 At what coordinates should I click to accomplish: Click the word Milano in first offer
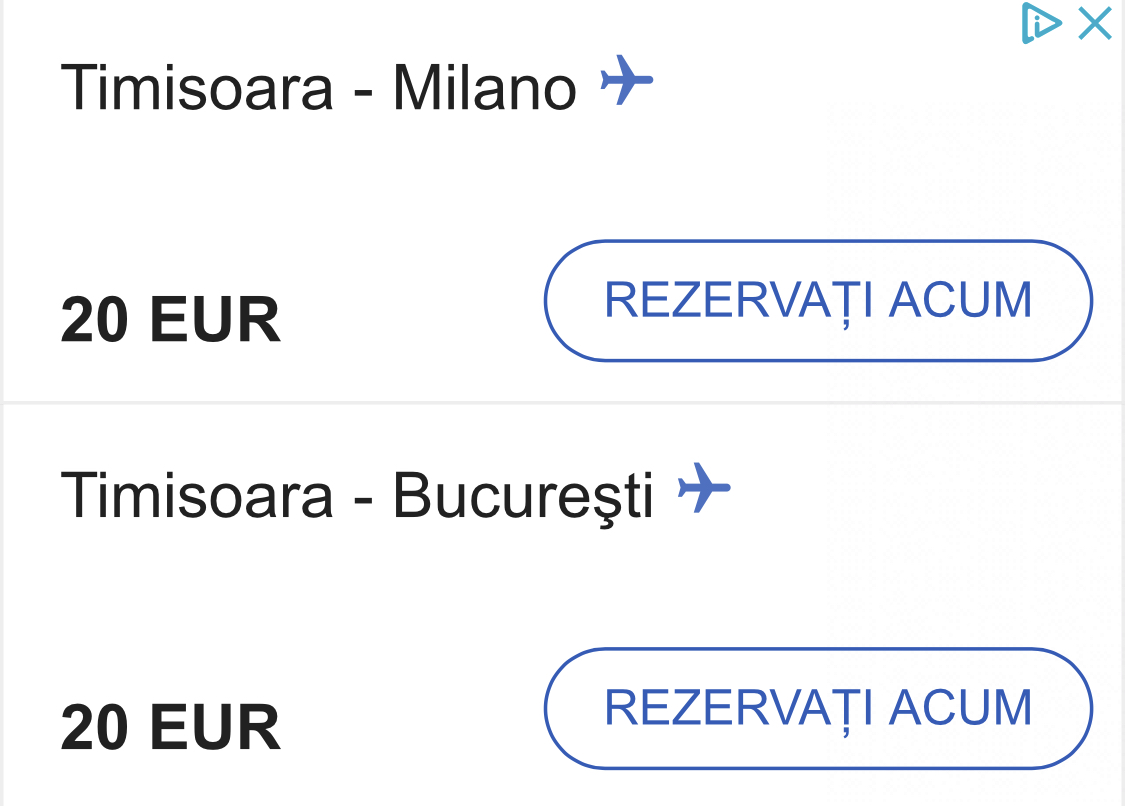coord(485,88)
